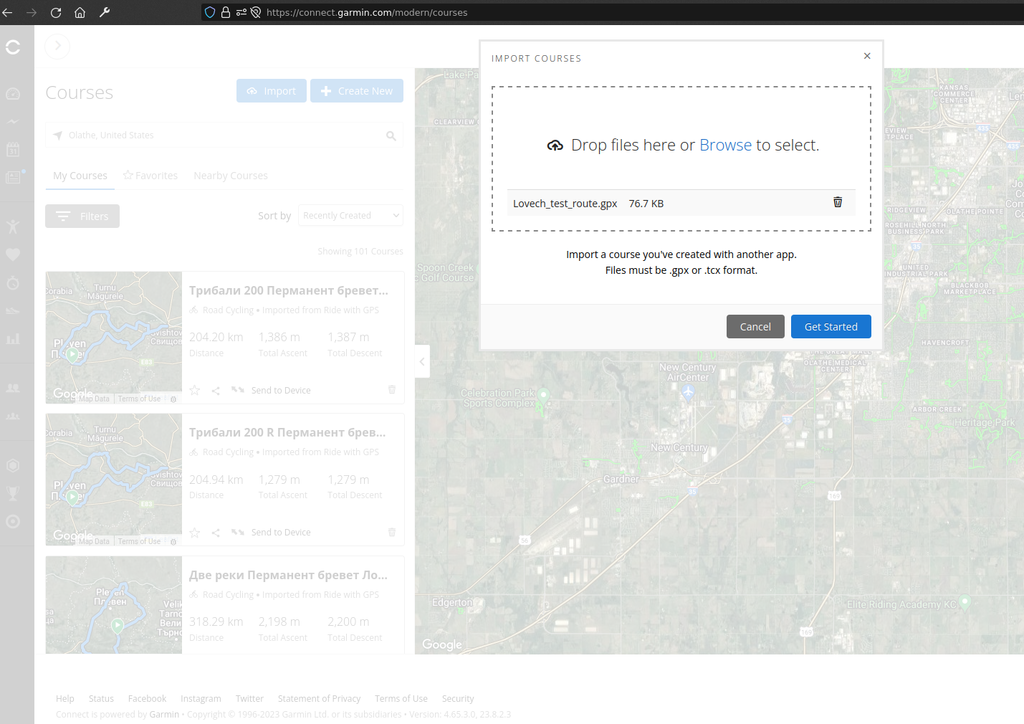Collapse the course list panel with the arrow
Image resolution: width=1024 pixels, height=724 pixels.
422,361
